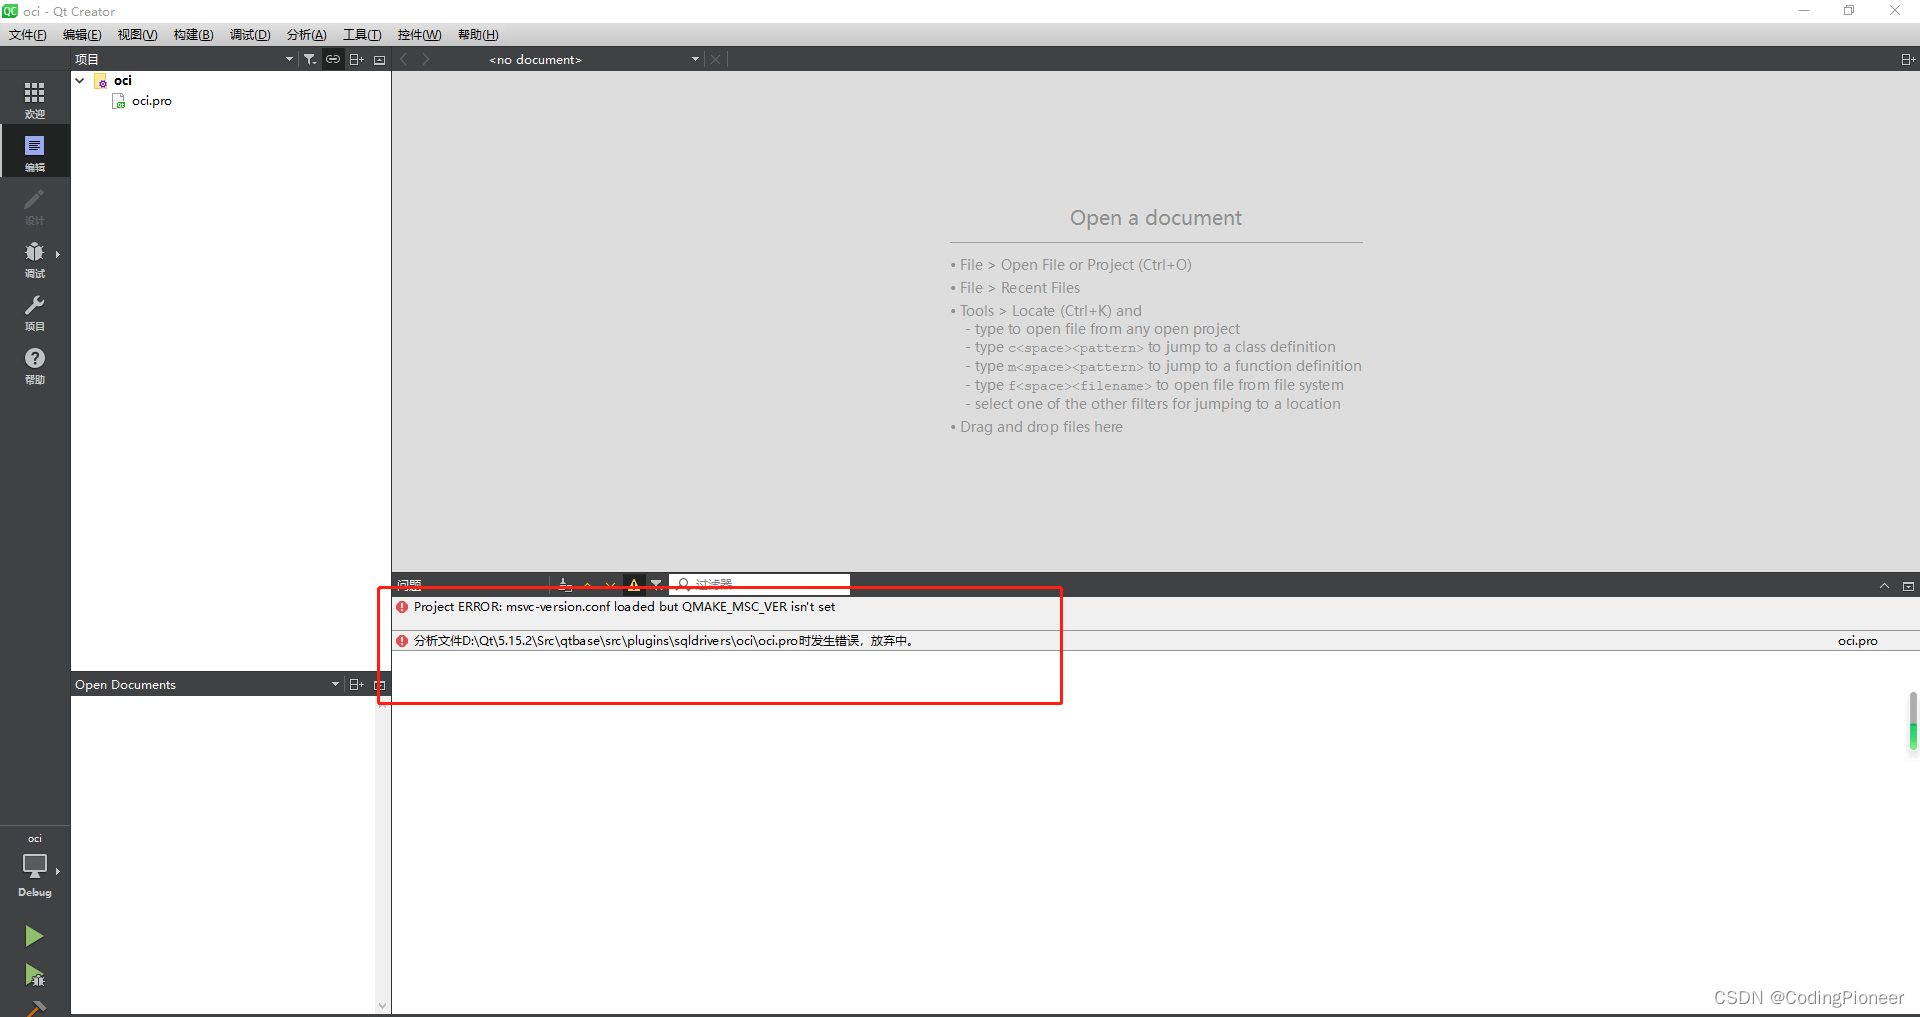Maximize the Issues output pane
Image resolution: width=1920 pixels, height=1017 pixels.
click(x=1884, y=586)
